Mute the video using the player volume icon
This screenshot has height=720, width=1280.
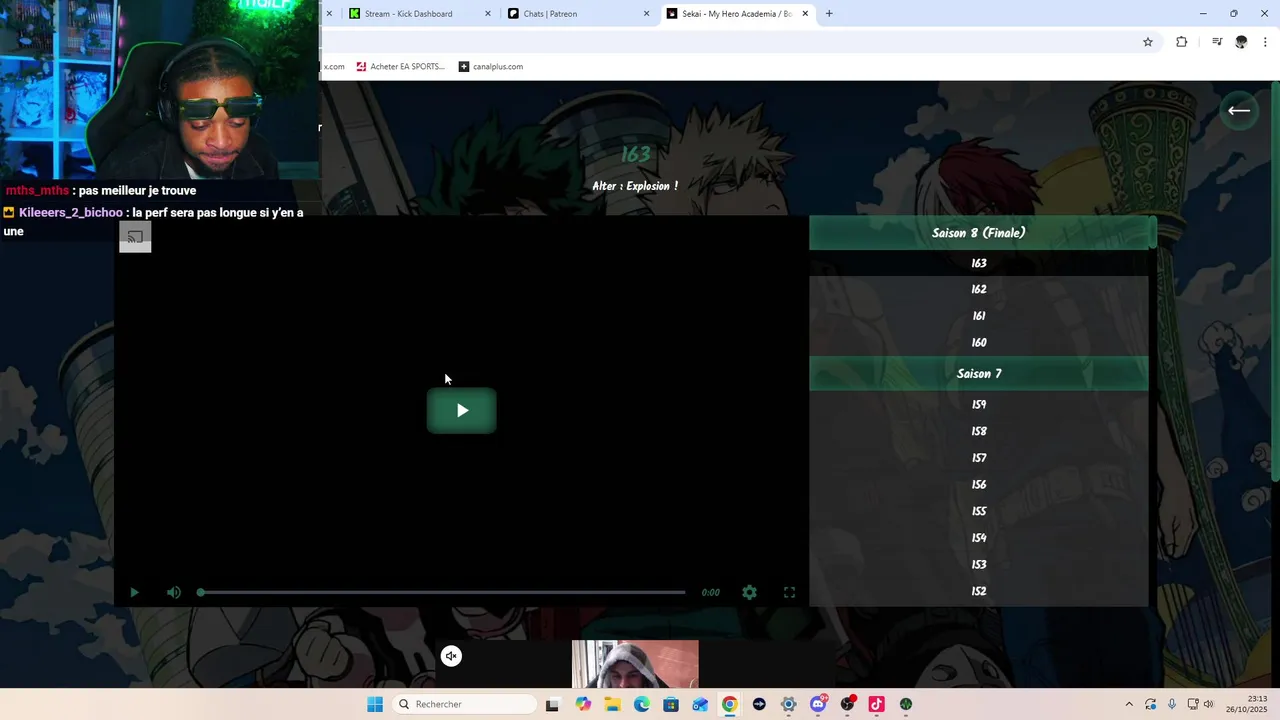click(x=174, y=592)
